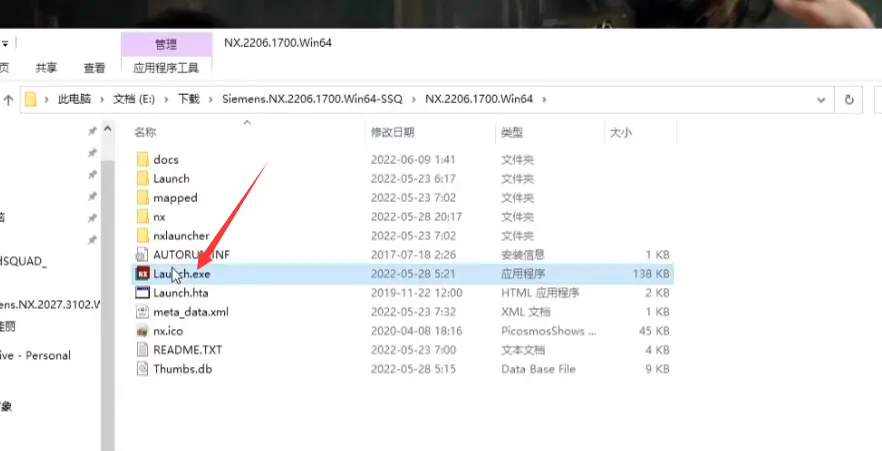Open the 共享 ribbon tab

(x=46, y=68)
